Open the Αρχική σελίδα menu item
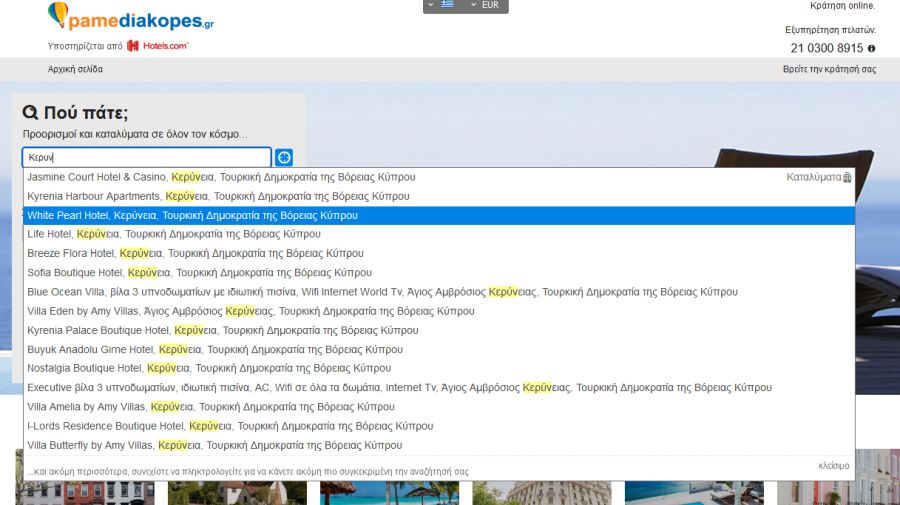The image size is (900, 505). point(75,69)
